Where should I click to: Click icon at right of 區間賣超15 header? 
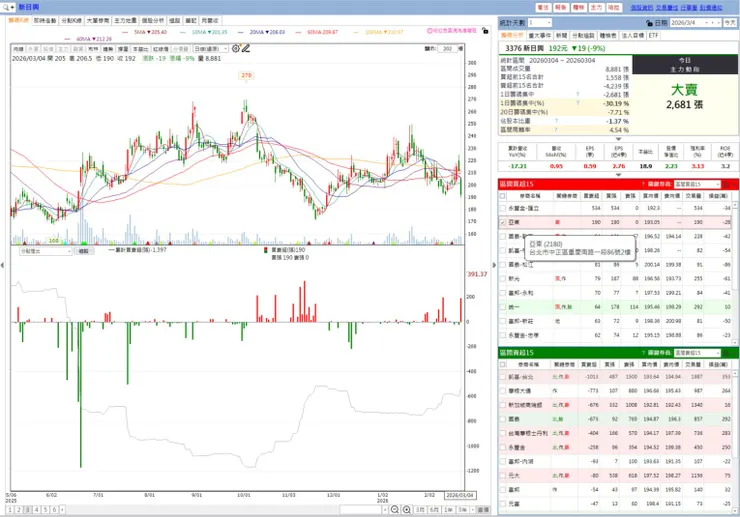[x=727, y=353]
